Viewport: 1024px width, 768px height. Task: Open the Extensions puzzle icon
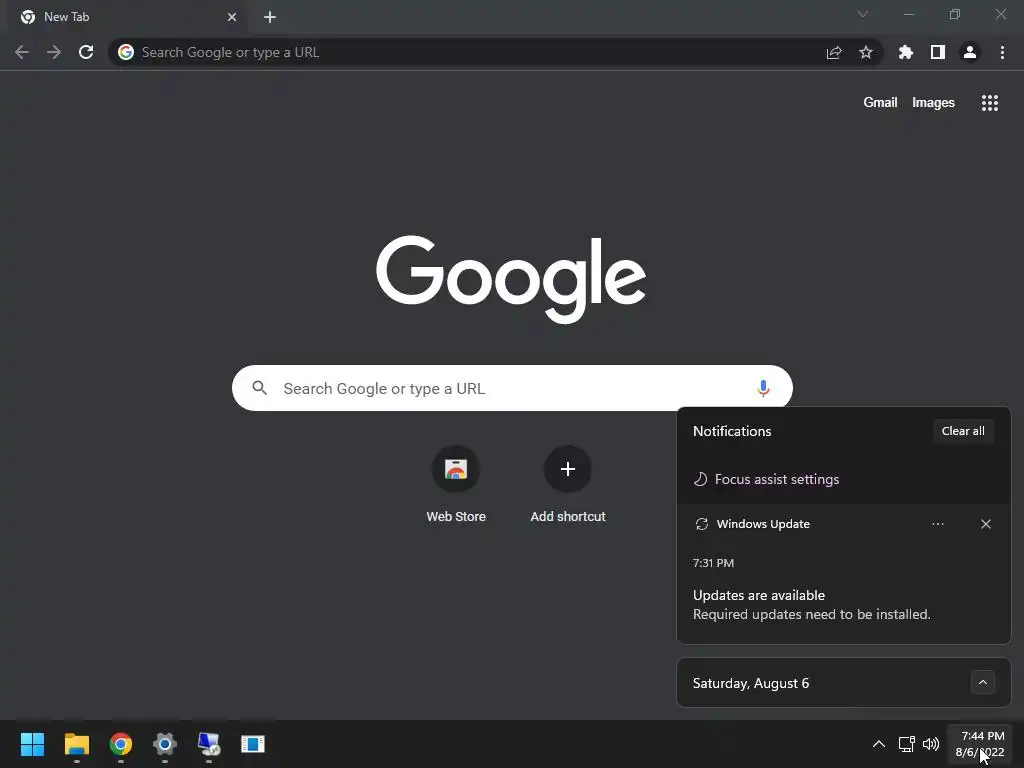(906, 52)
